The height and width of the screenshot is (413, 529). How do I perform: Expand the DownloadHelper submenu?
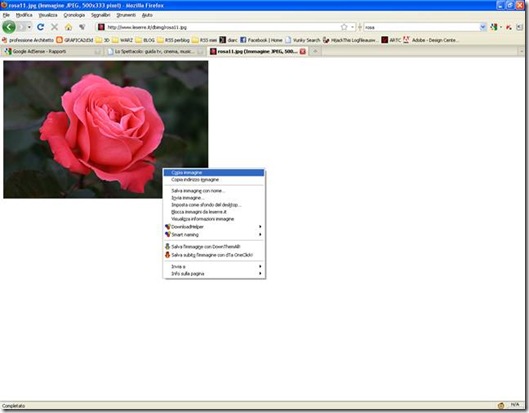click(x=214, y=227)
